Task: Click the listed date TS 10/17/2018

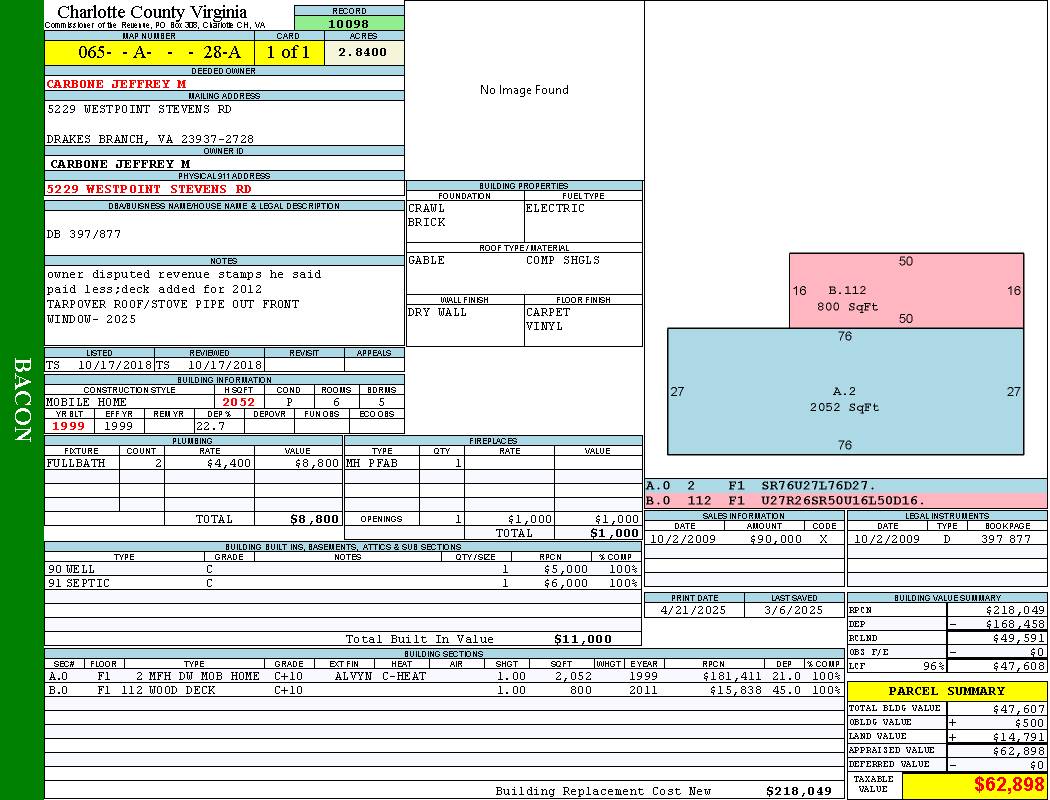Action: coord(99,365)
